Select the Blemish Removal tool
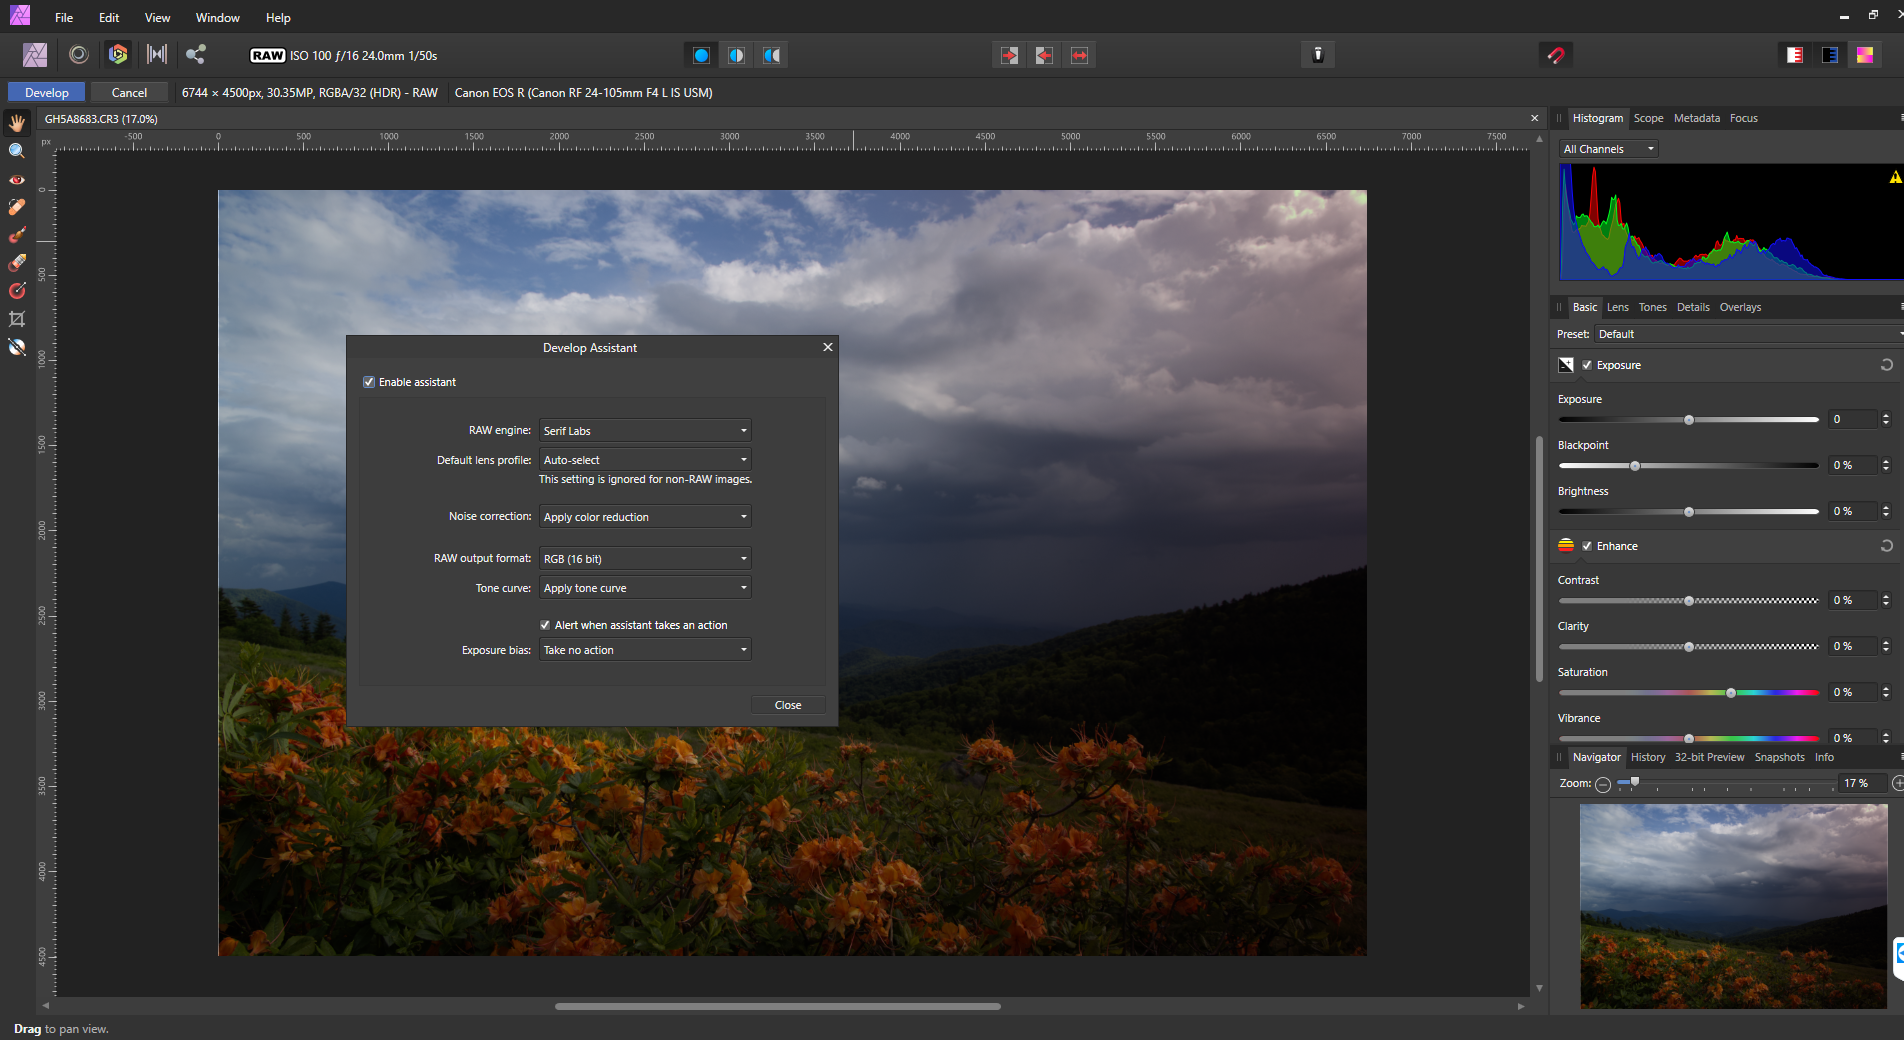This screenshot has height=1040, width=1904. pyautogui.click(x=17, y=207)
